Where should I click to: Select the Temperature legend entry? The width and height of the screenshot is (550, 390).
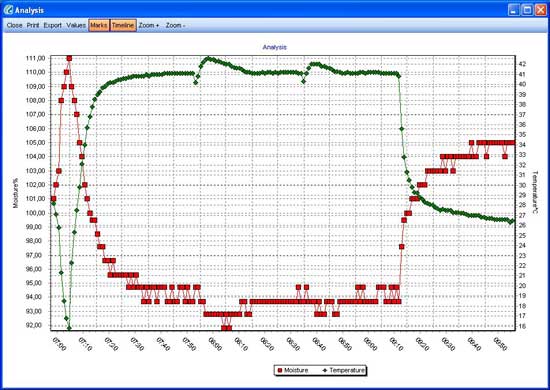[343, 370]
